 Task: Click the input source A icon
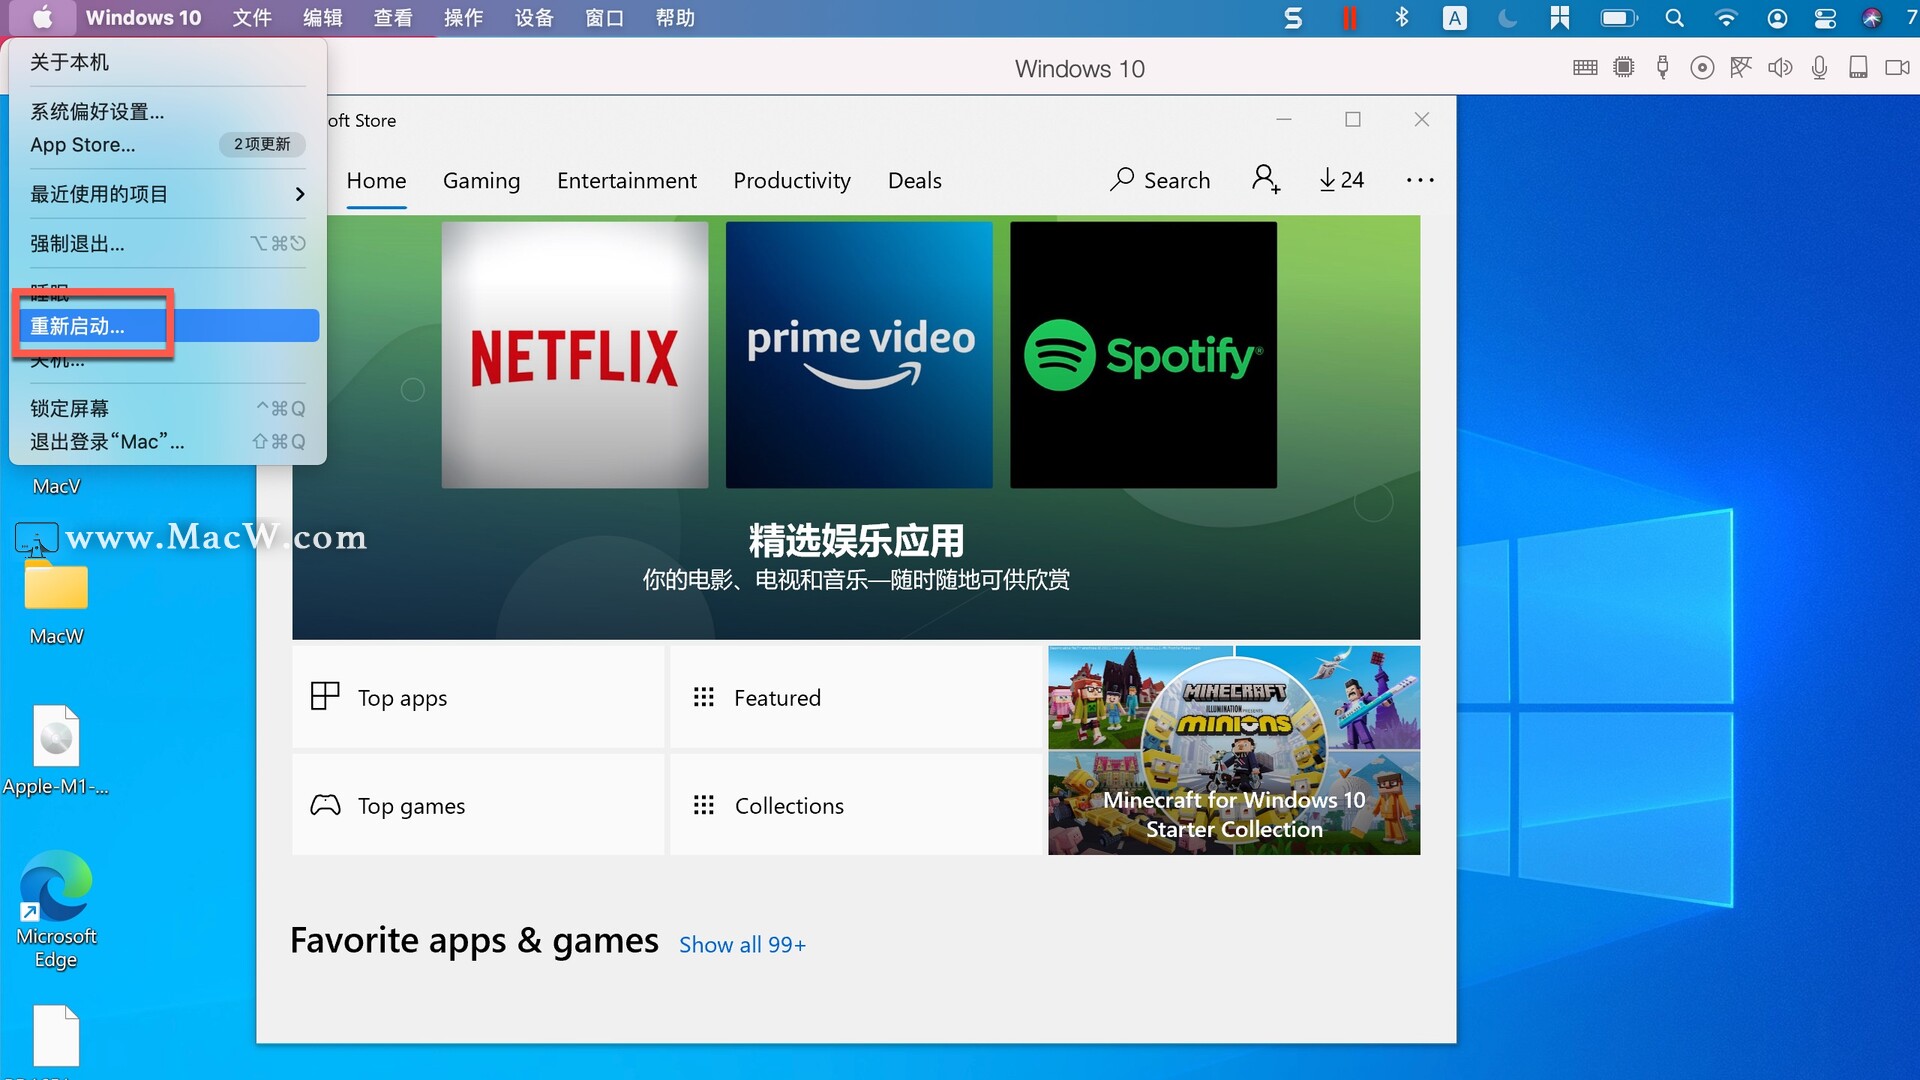[1455, 18]
